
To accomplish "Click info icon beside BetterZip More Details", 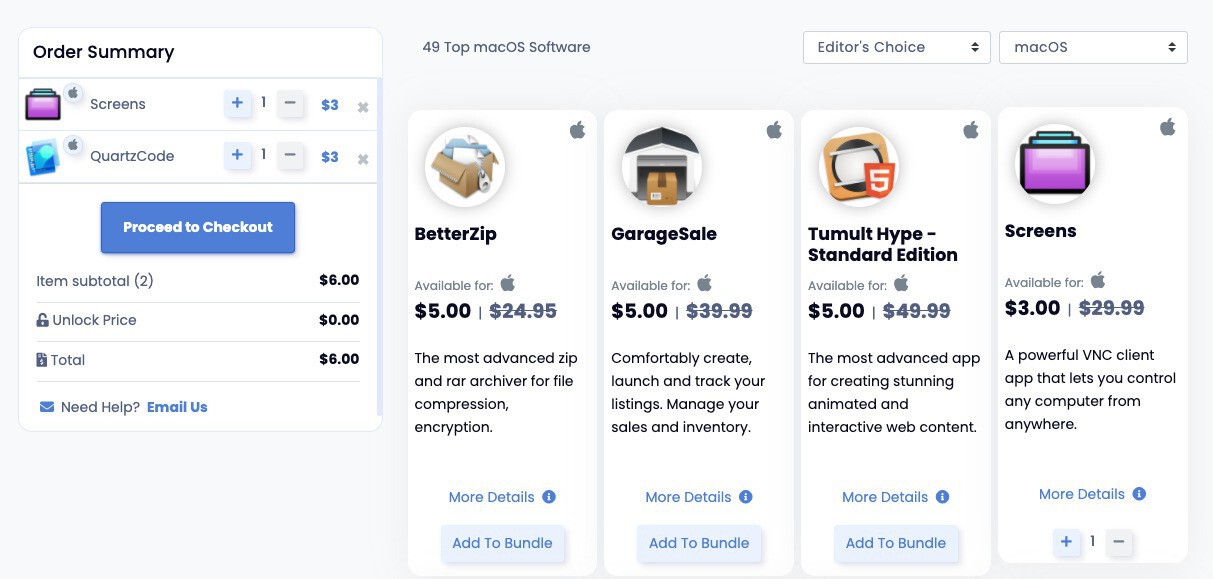I will [x=549, y=497].
